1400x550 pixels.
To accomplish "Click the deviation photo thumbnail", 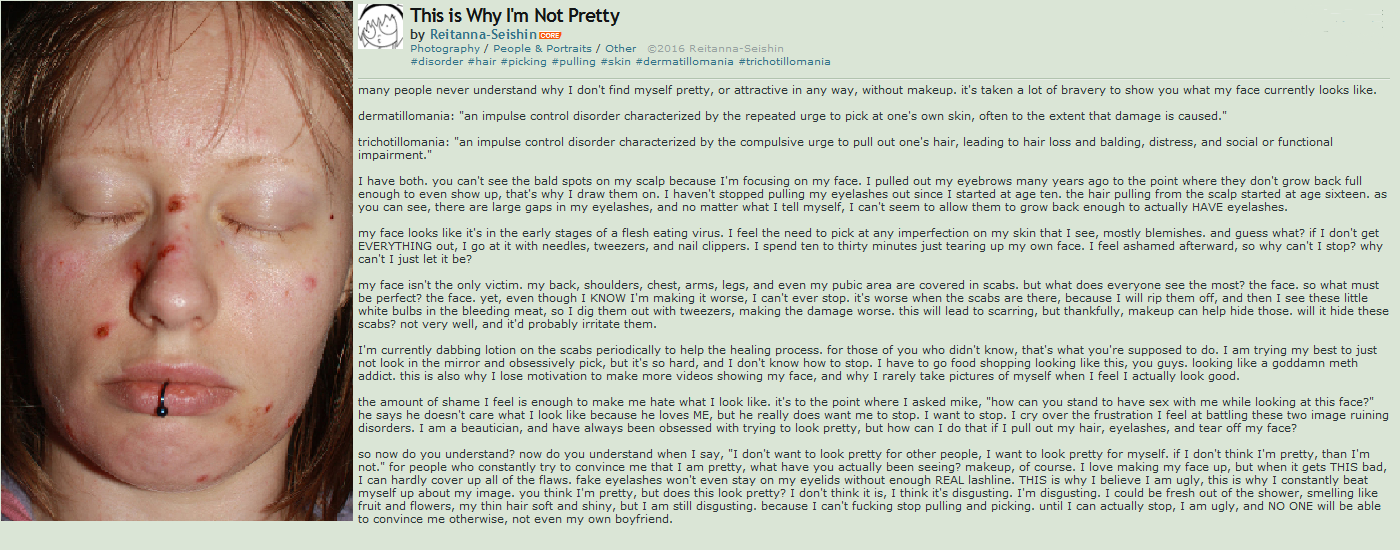I will click(177, 260).
